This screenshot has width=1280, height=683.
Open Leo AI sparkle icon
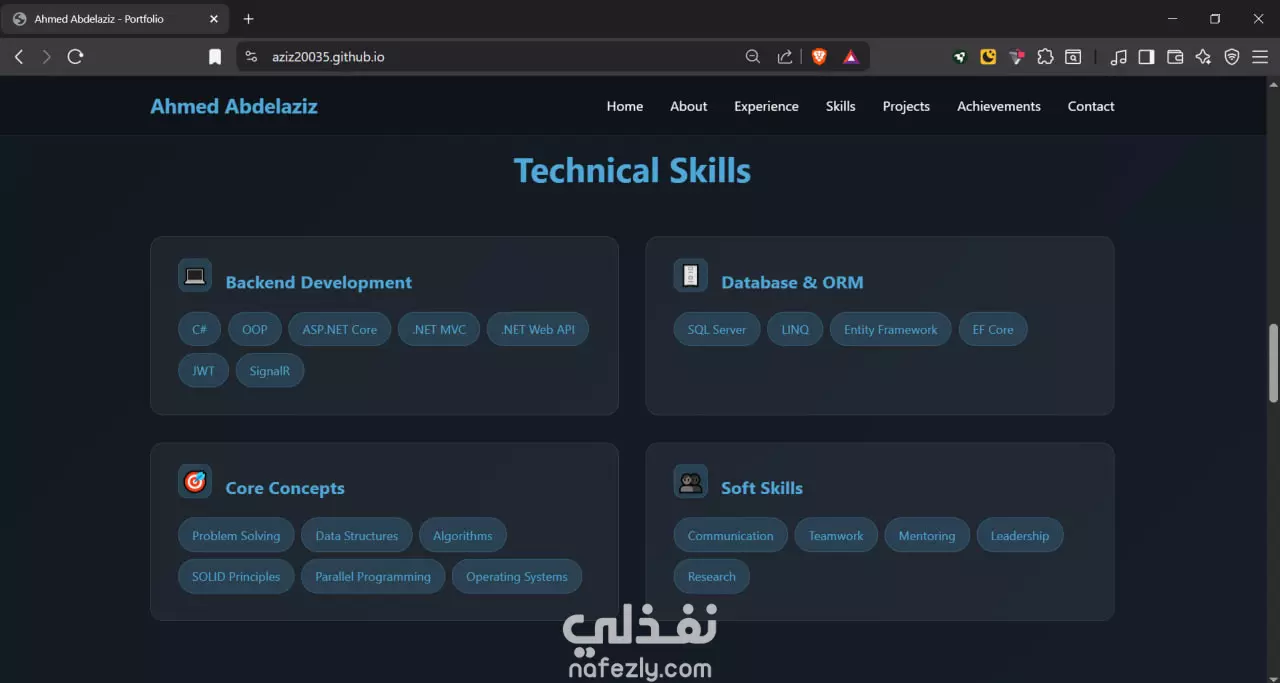pyautogui.click(x=1203, y=57)
